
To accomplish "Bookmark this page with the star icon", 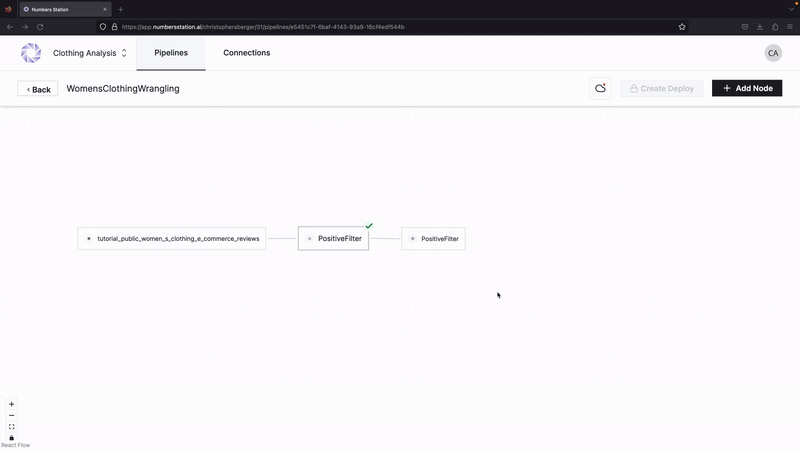I will [682, 27].
